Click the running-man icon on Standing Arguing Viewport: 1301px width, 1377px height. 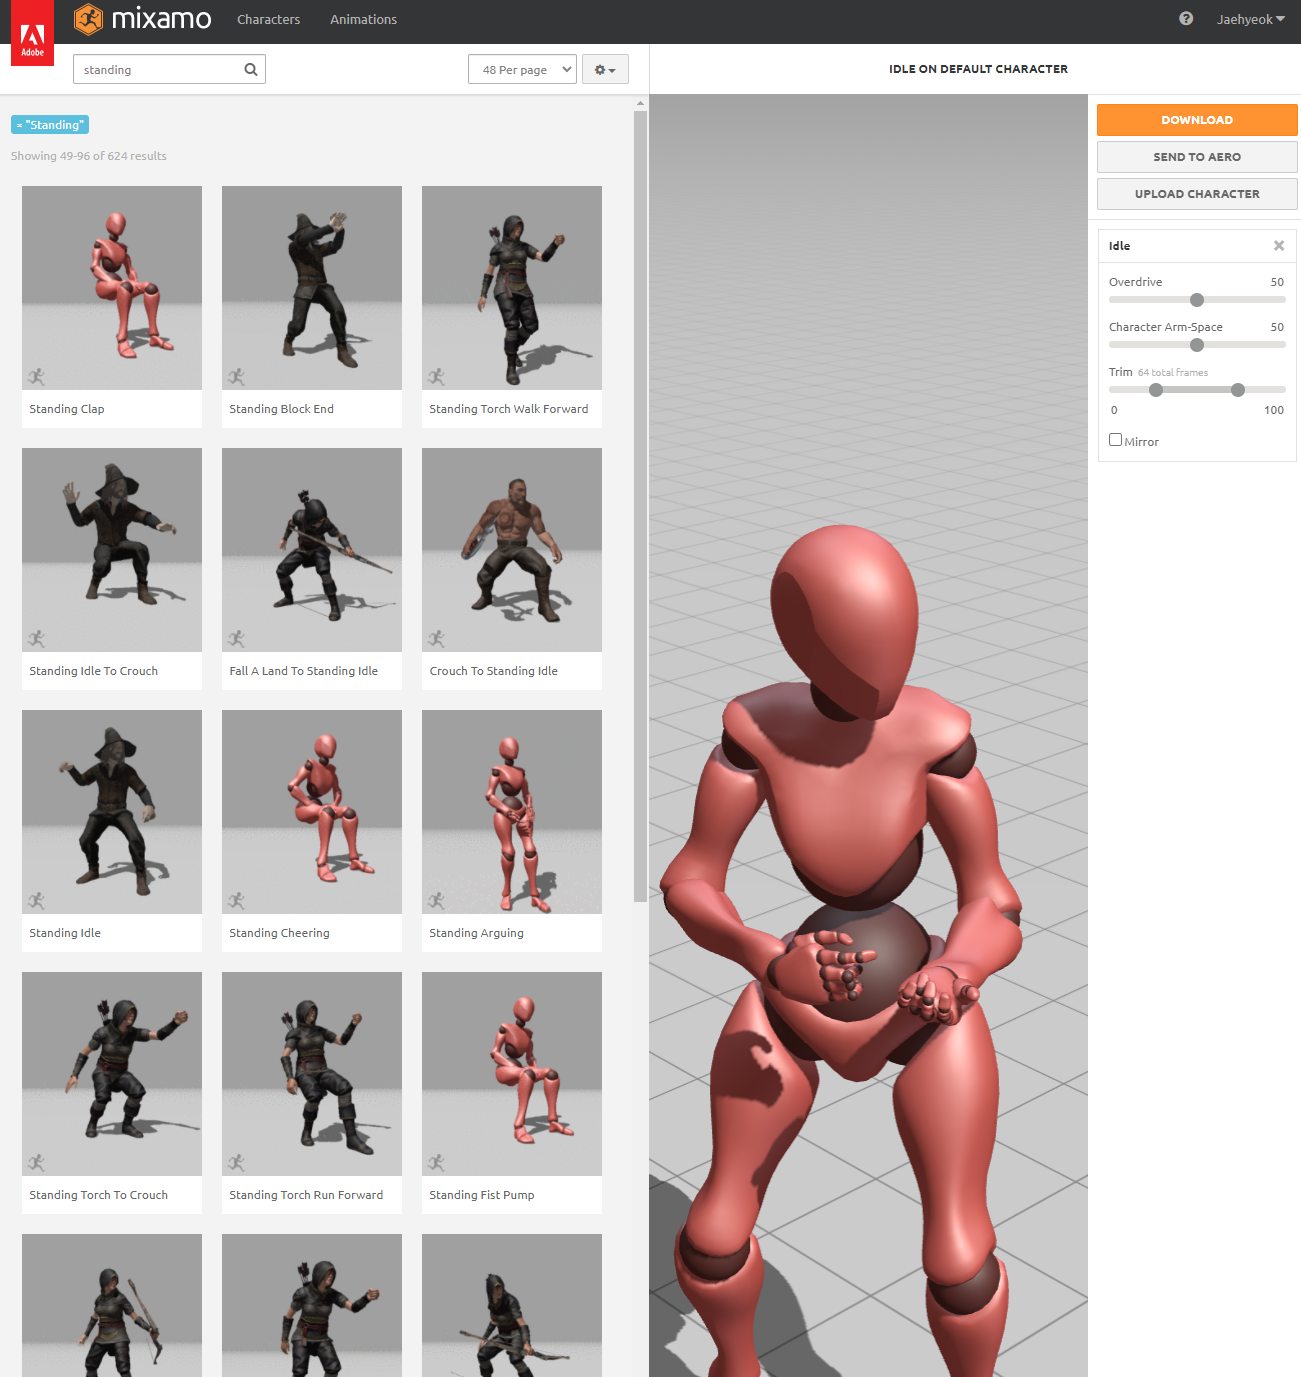pos(437,901)
